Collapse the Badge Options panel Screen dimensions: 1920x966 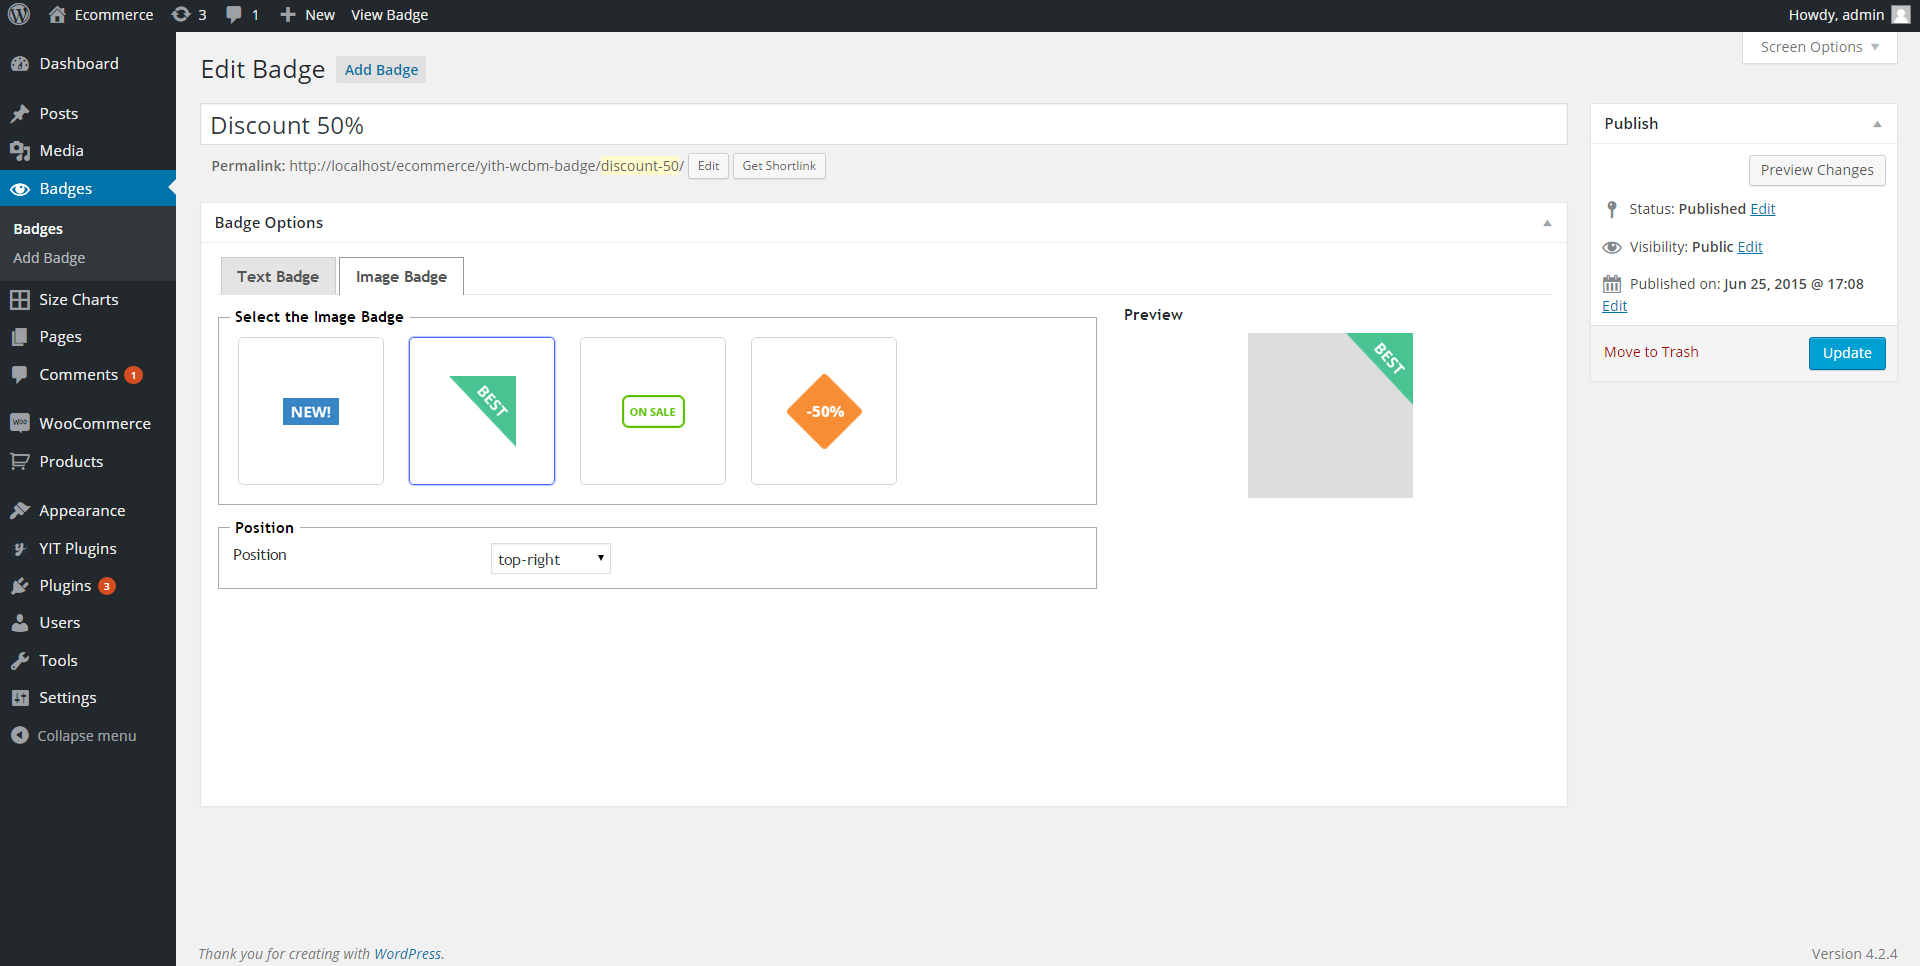[1547, 223]
